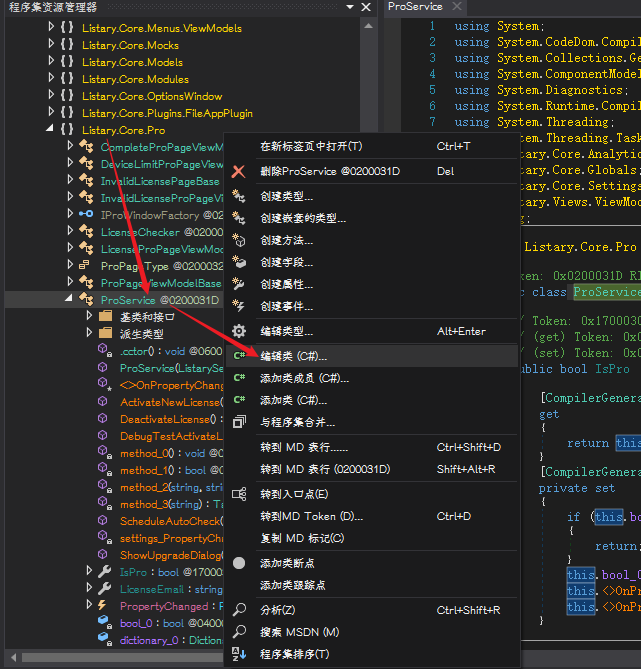Select the method_1() : bool entry

pyautogui.click(x=172, y=470)
